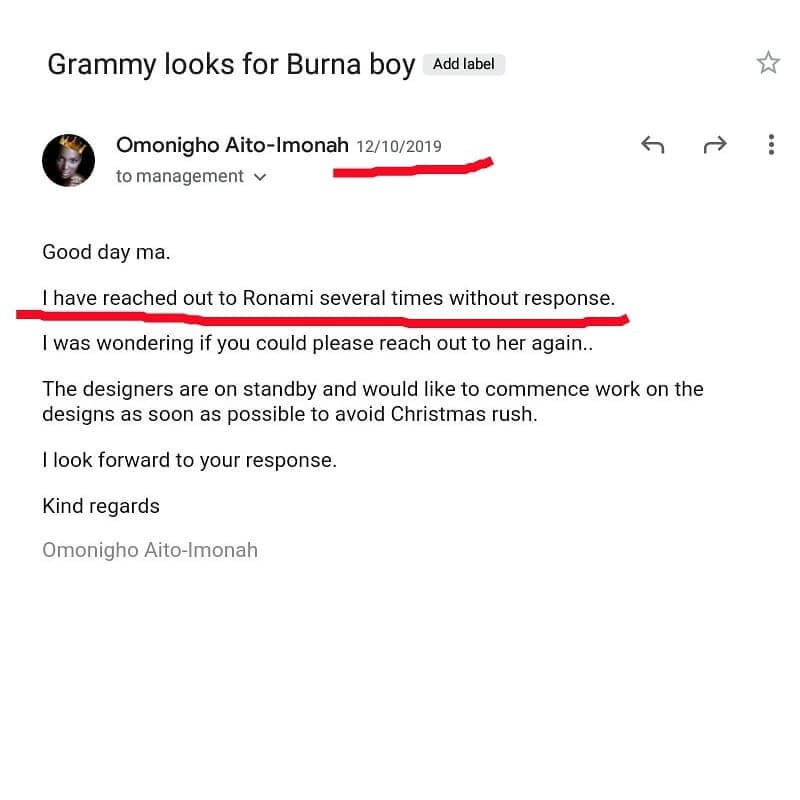
Task: Expand recipient details with the chevron arrow
Action: (260, 177)
